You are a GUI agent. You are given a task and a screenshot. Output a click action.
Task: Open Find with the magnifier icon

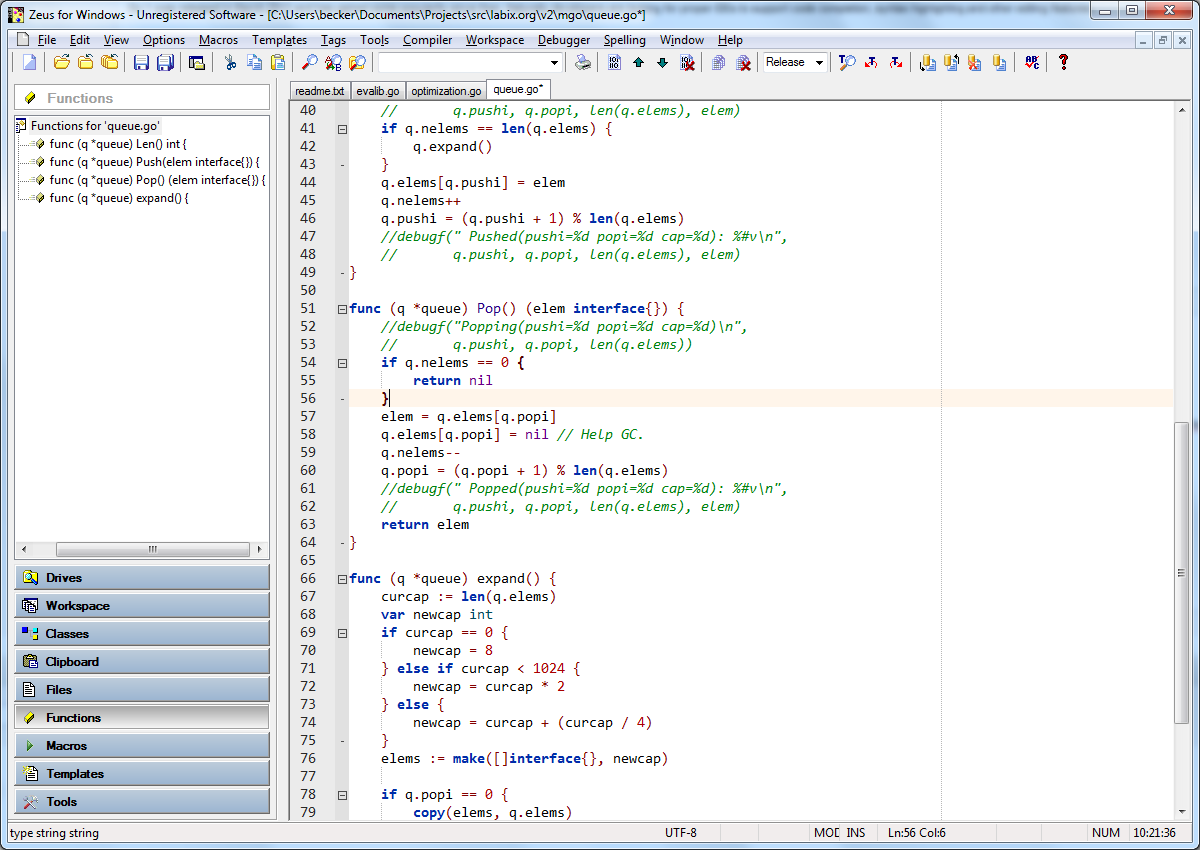click(x=310, y=62)
